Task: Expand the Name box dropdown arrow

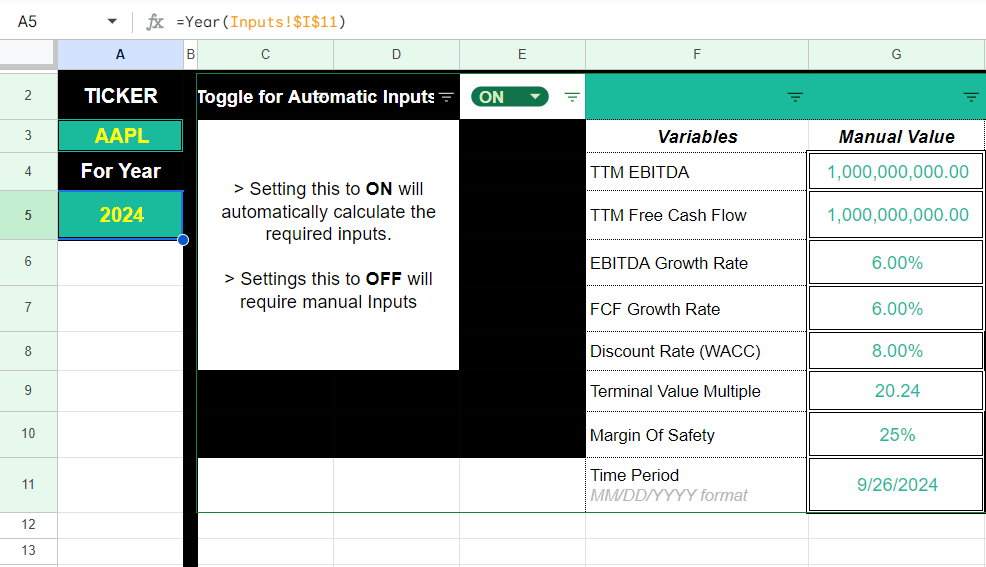Action: [x=112, y=21]
